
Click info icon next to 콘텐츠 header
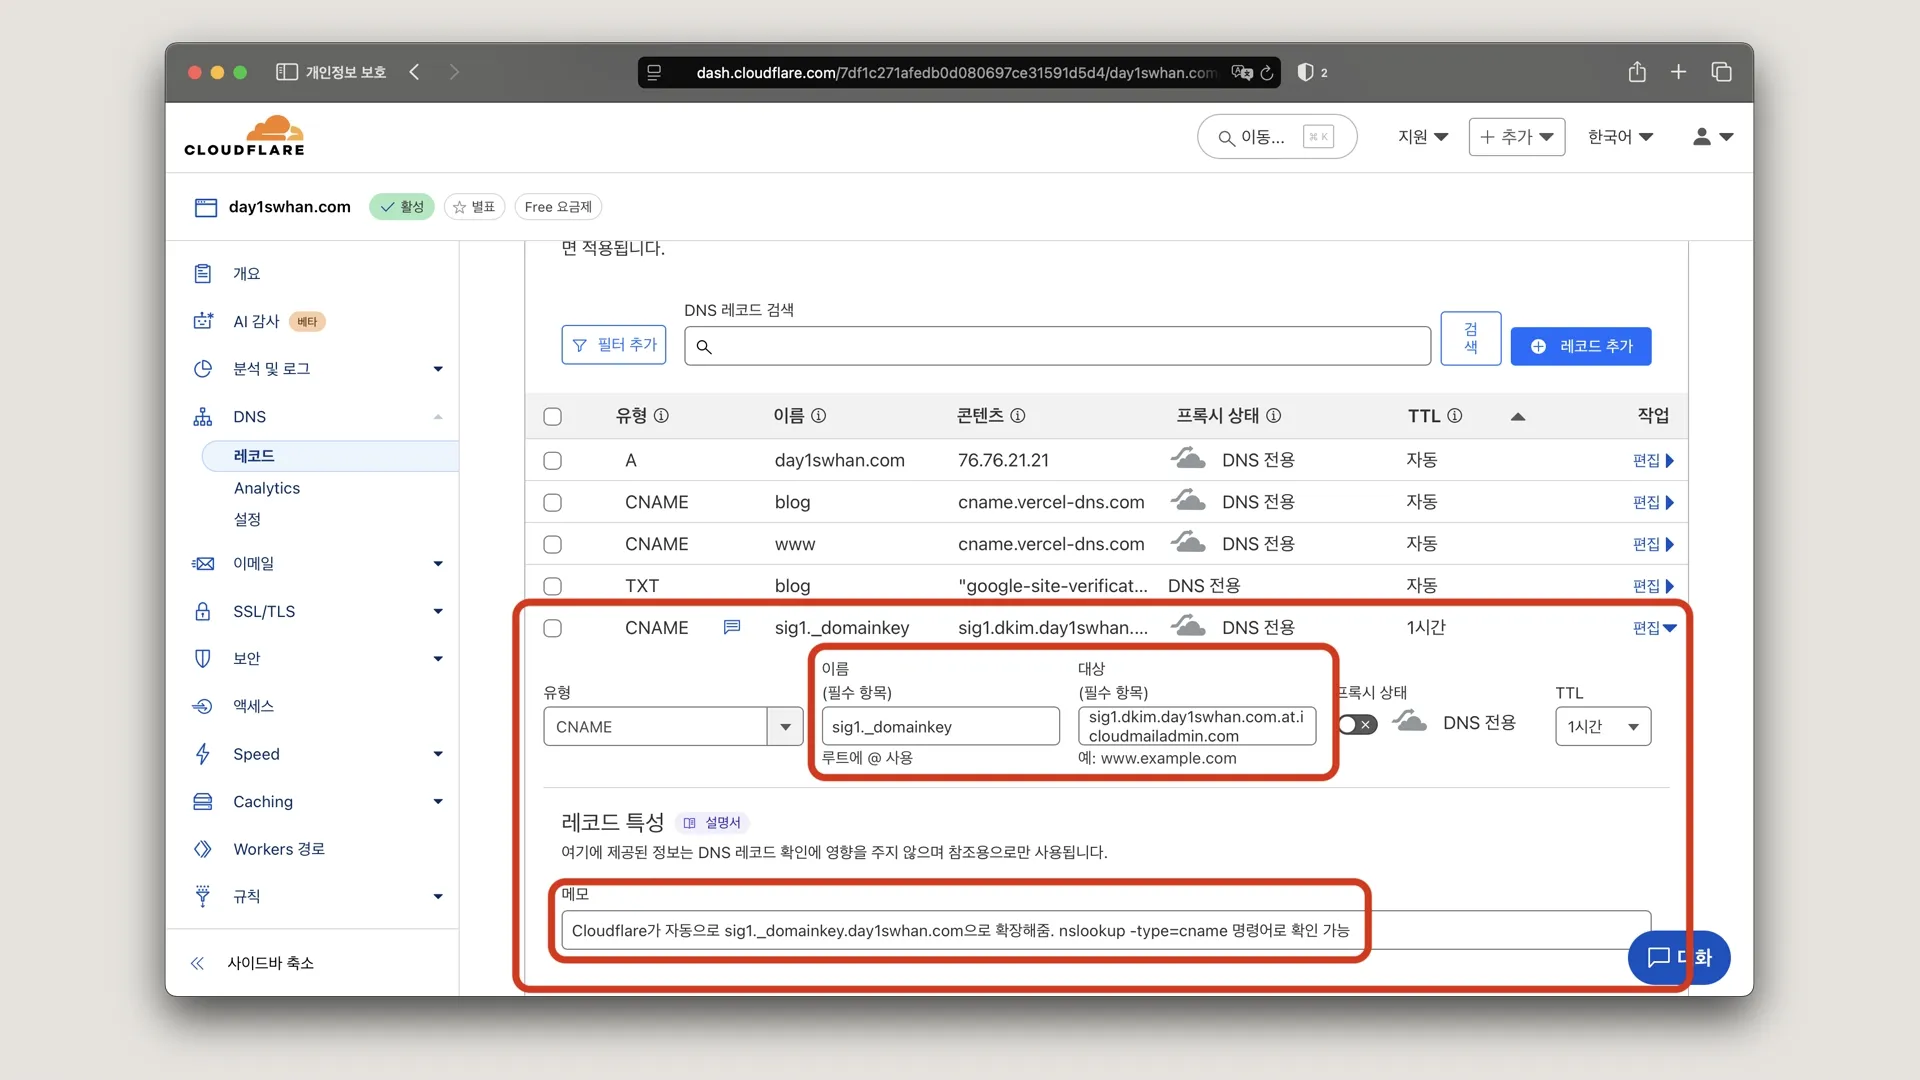1018,416
